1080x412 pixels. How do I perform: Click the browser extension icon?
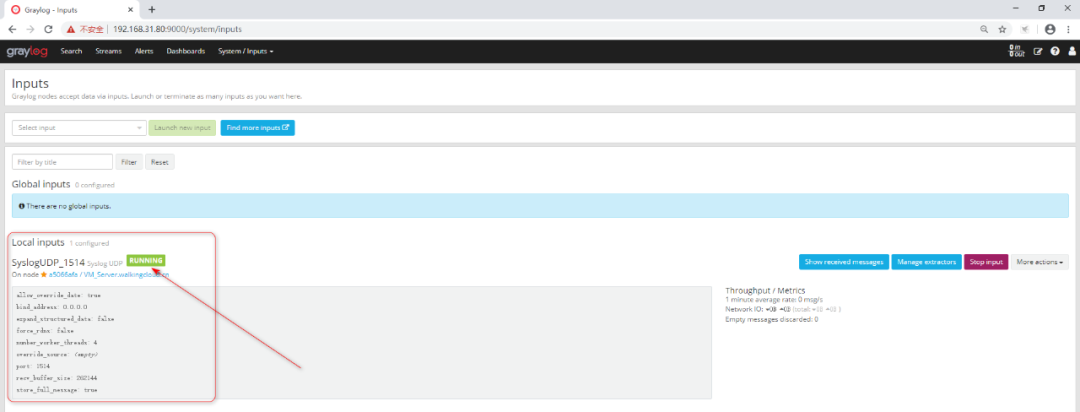1025,30
